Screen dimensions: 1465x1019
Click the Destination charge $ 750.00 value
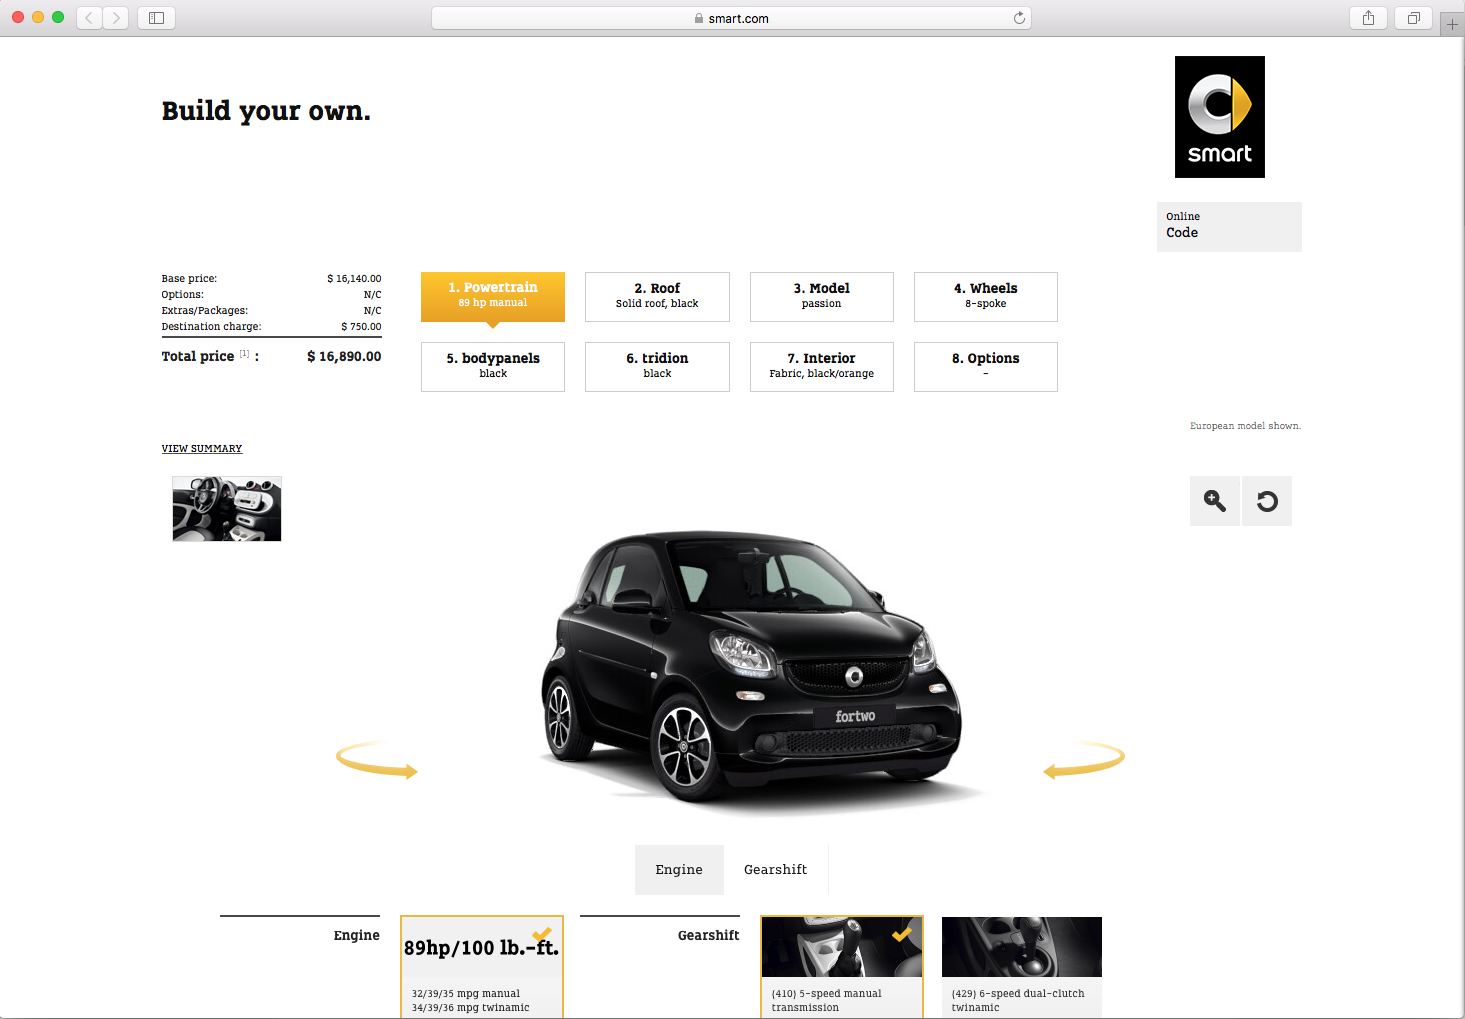pyautogui.click(x=361, y=327)
